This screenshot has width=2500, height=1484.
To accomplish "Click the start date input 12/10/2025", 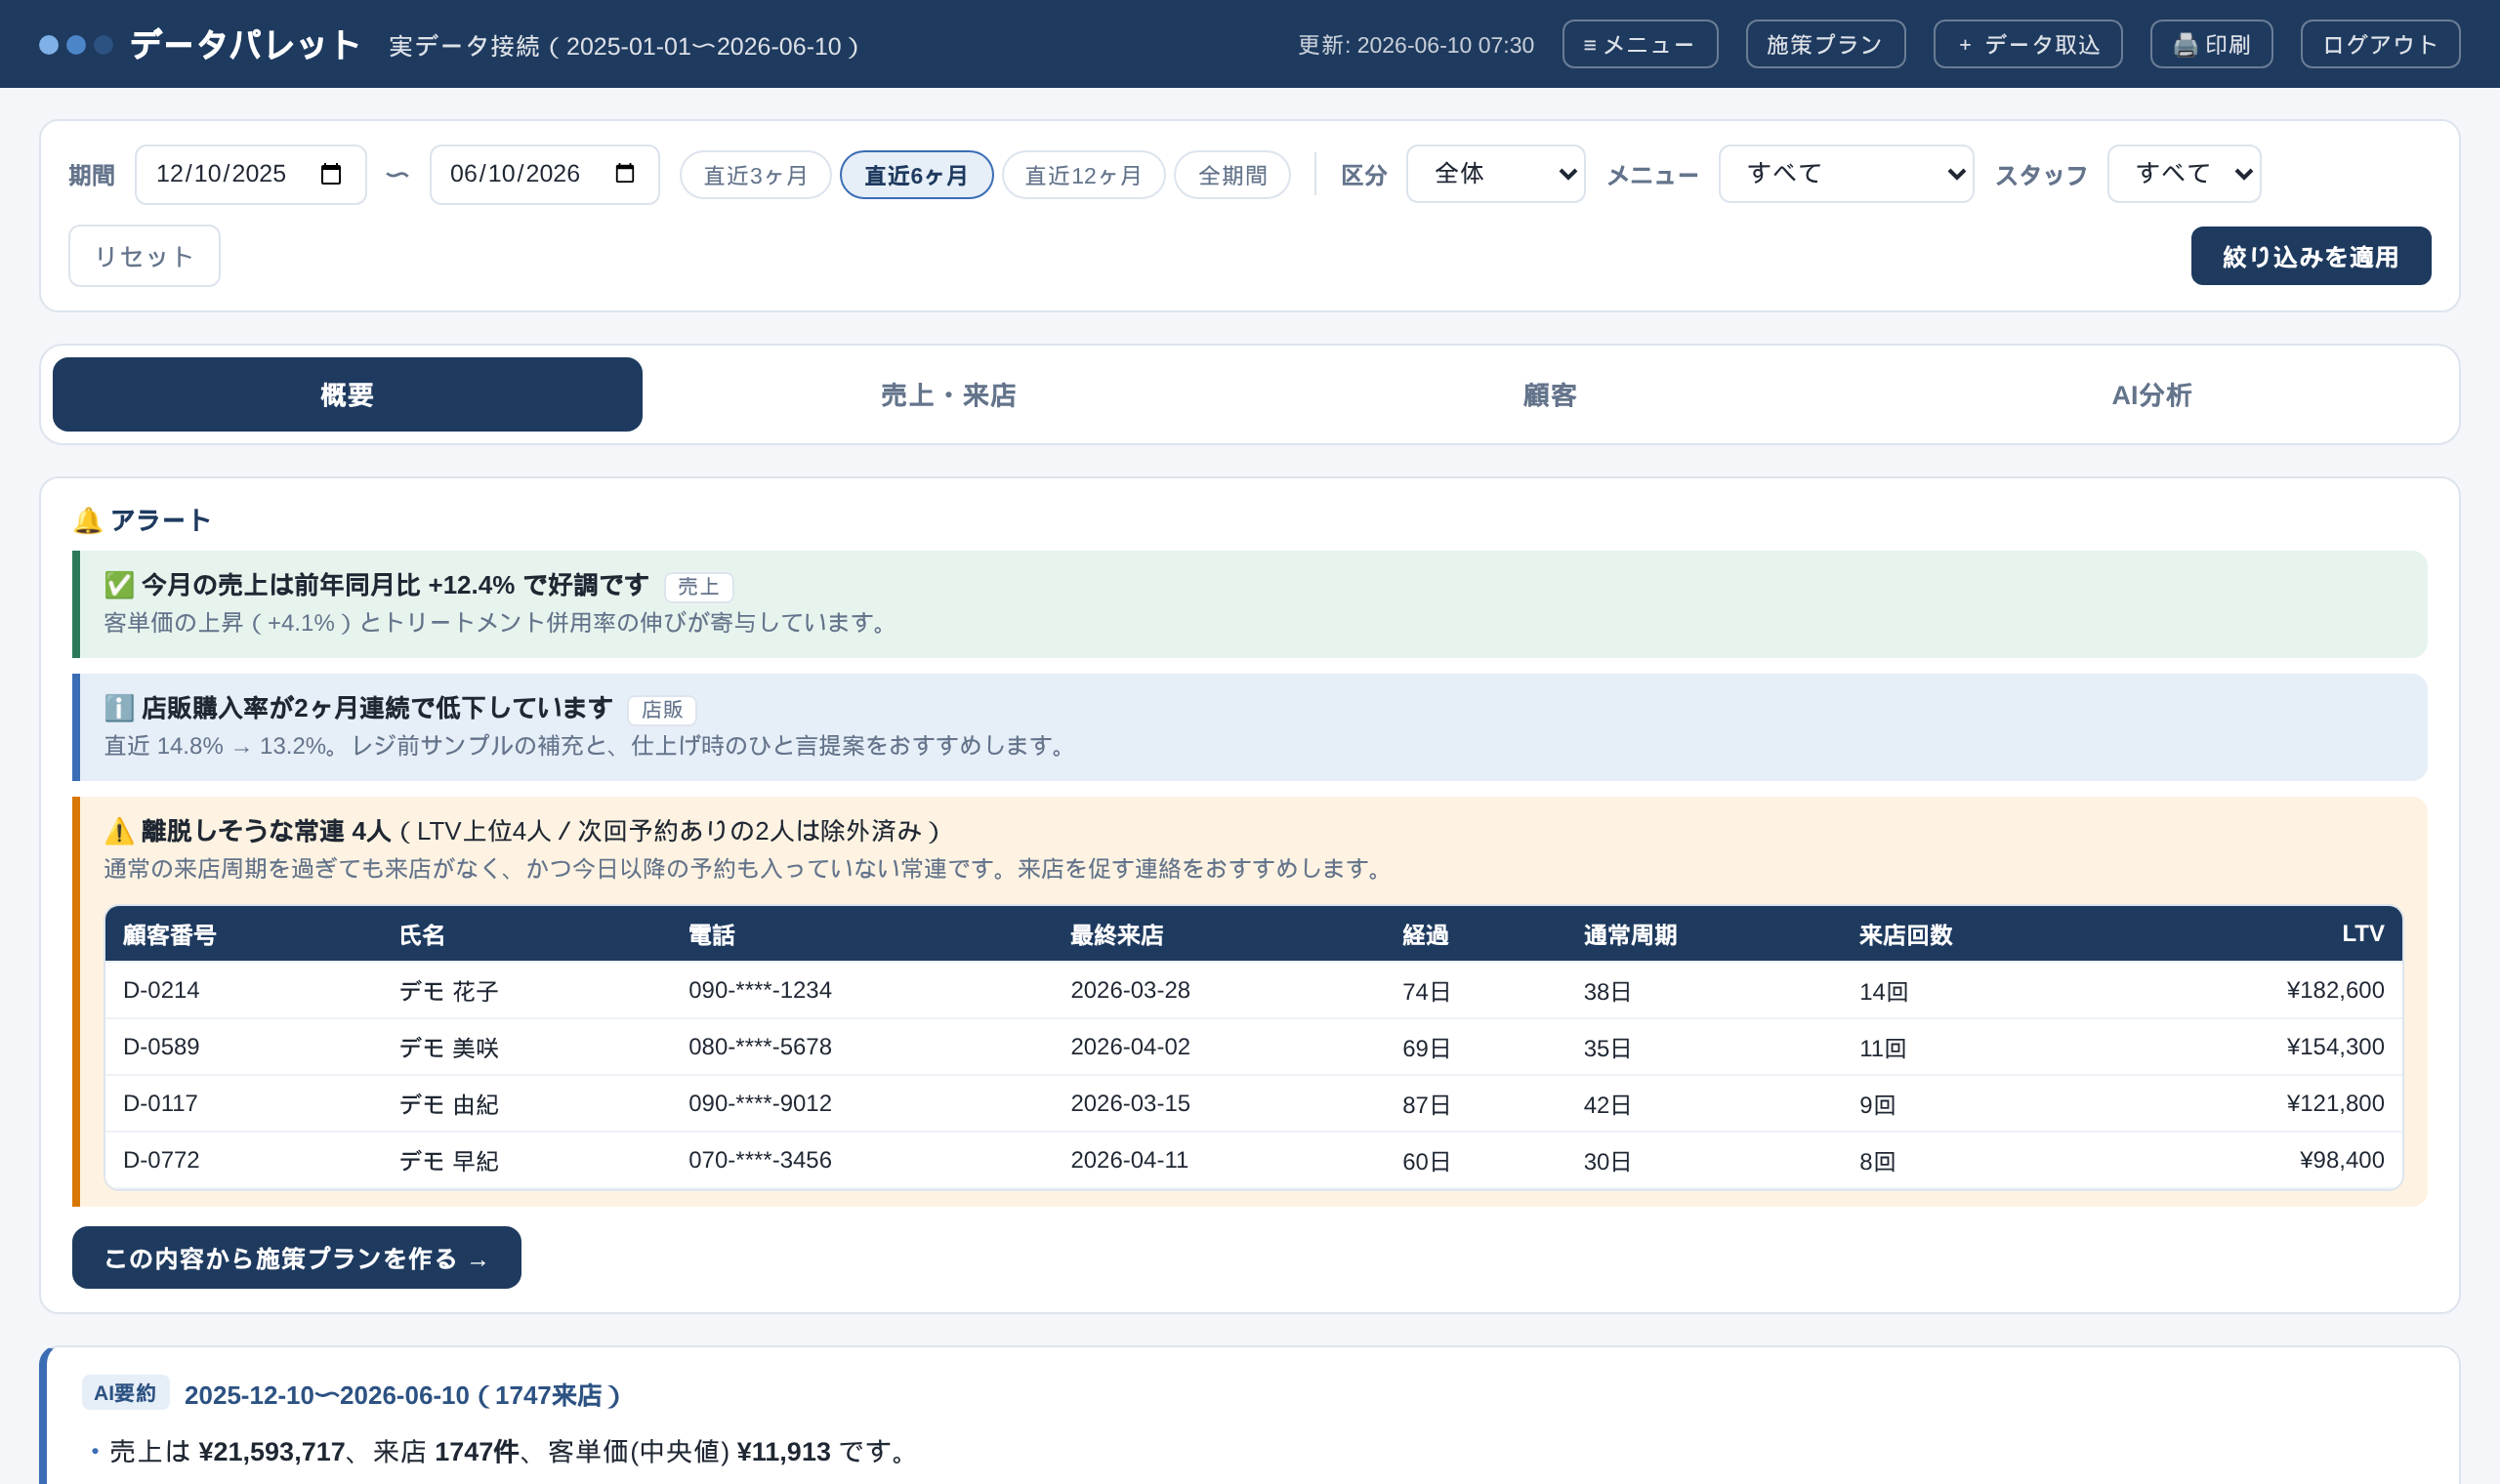I will pos(250,174).
